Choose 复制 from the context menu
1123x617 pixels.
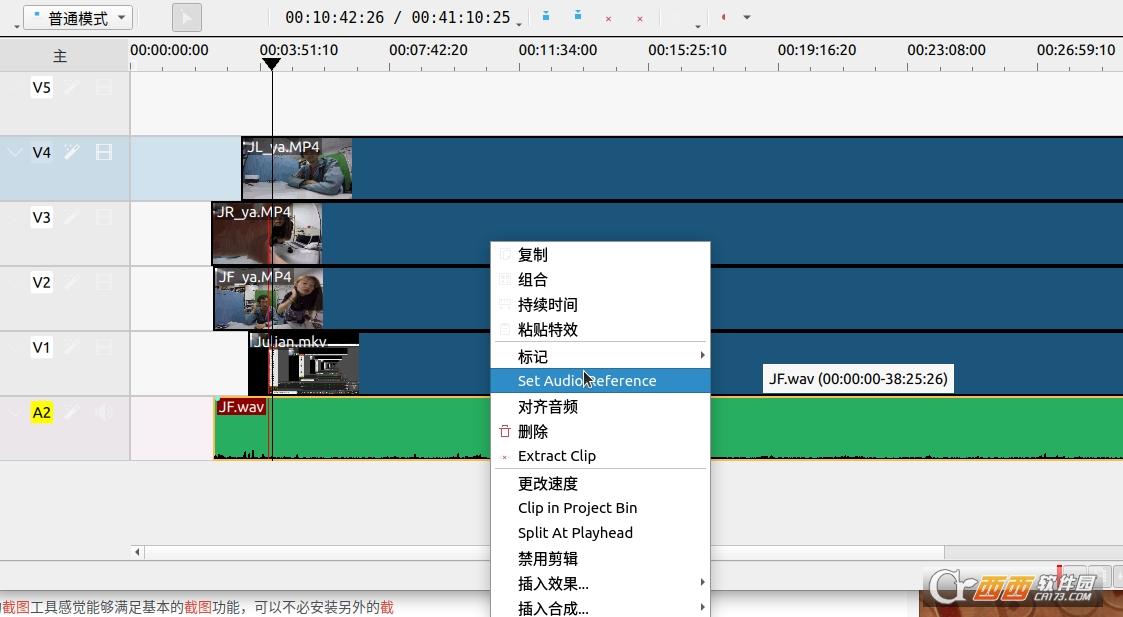tap(600, 254)
